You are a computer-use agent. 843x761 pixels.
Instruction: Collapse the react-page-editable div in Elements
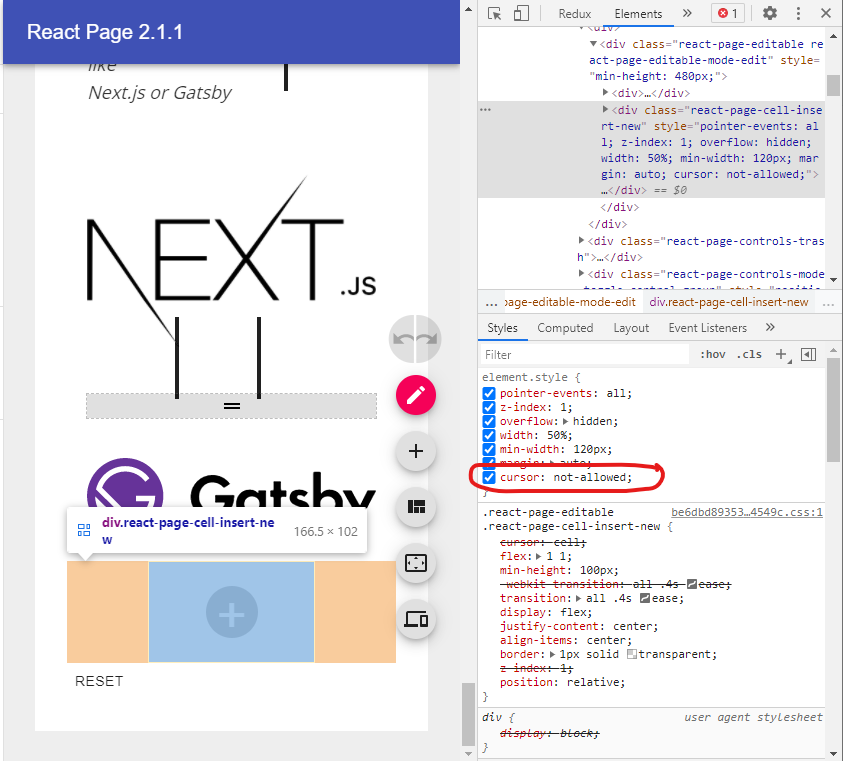[594, 44]
